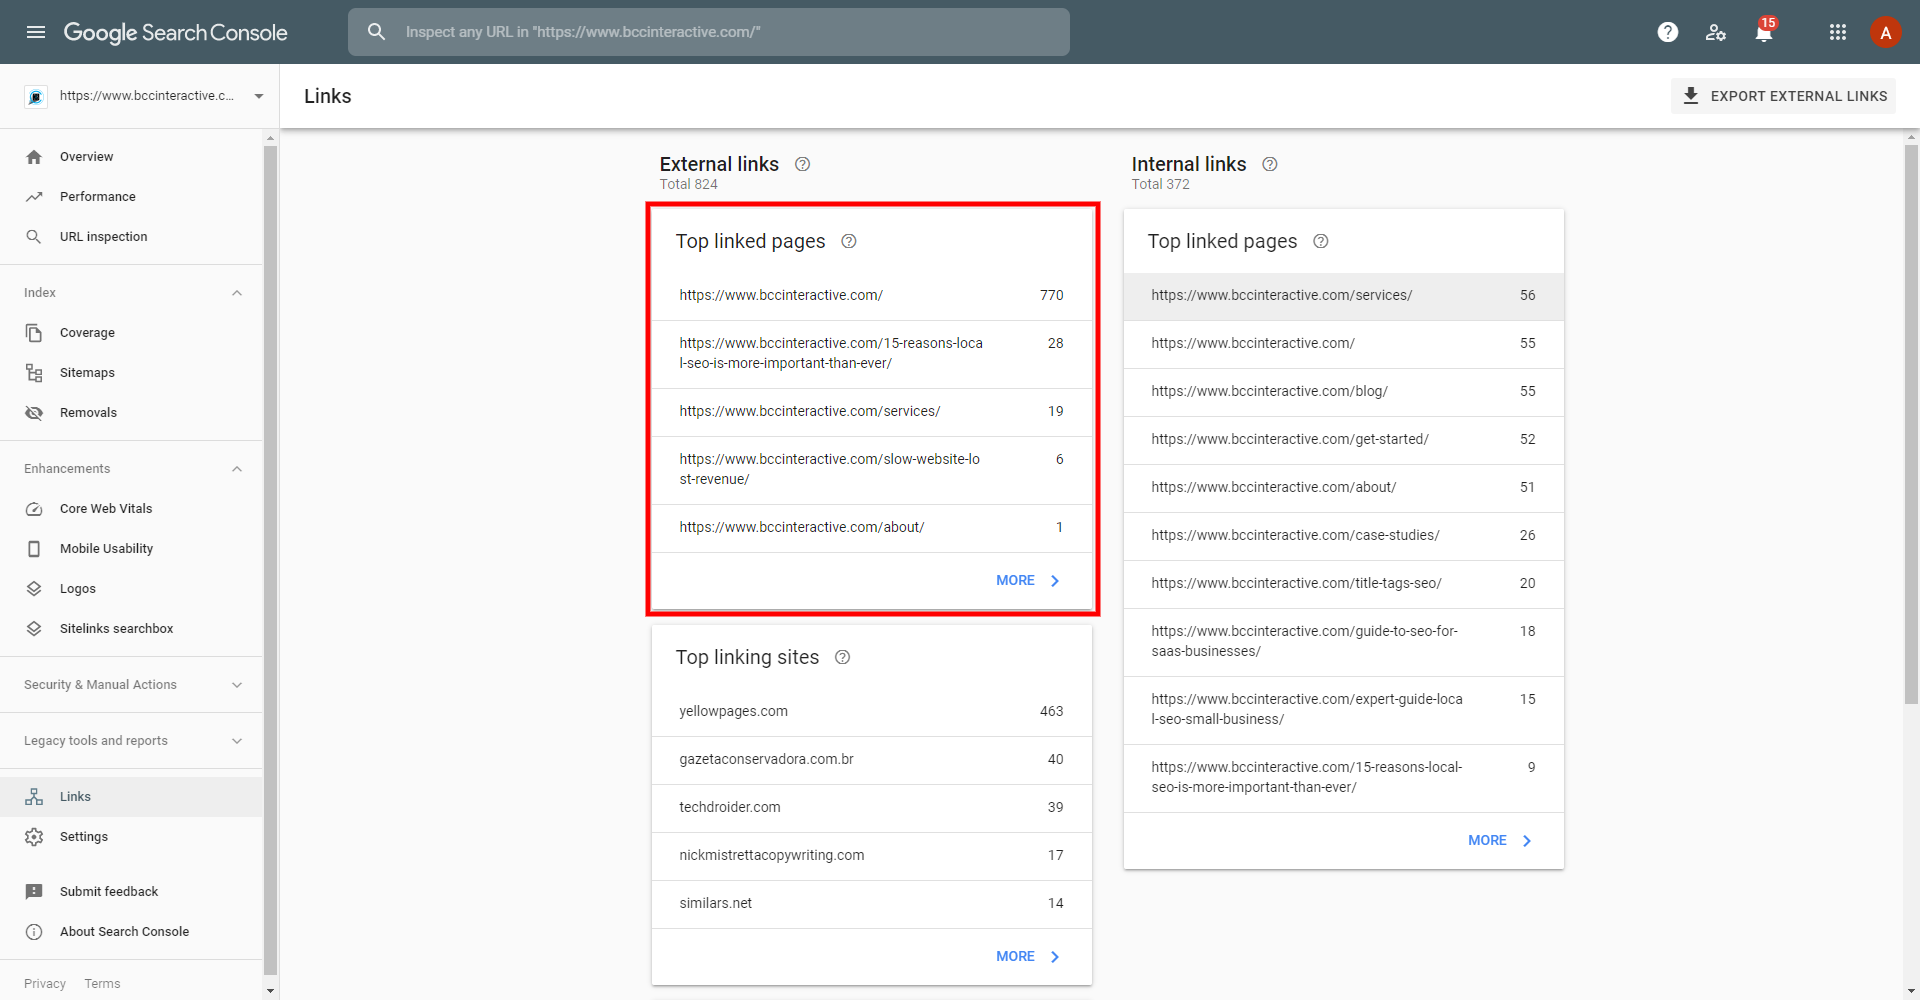Viewport: 1920px width, 1000px height.
Task: Open the hamburger main menu
Action: pos(36,32)
